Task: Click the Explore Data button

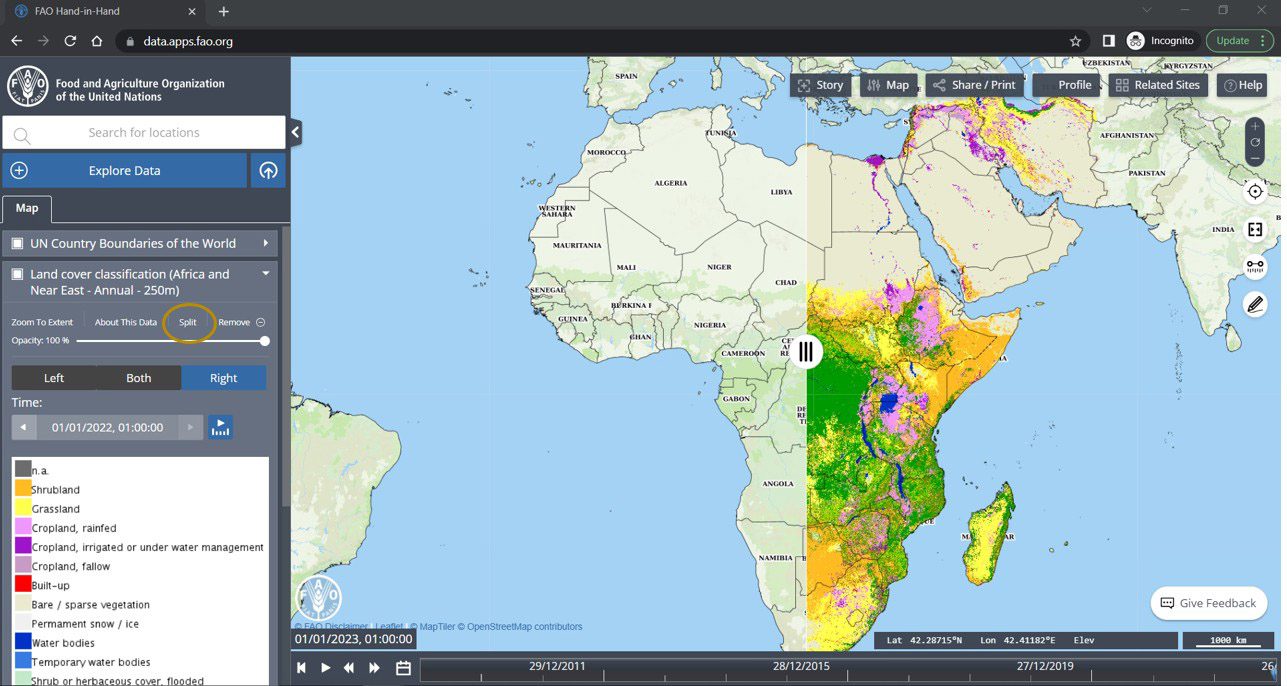Action: (124, 170)
